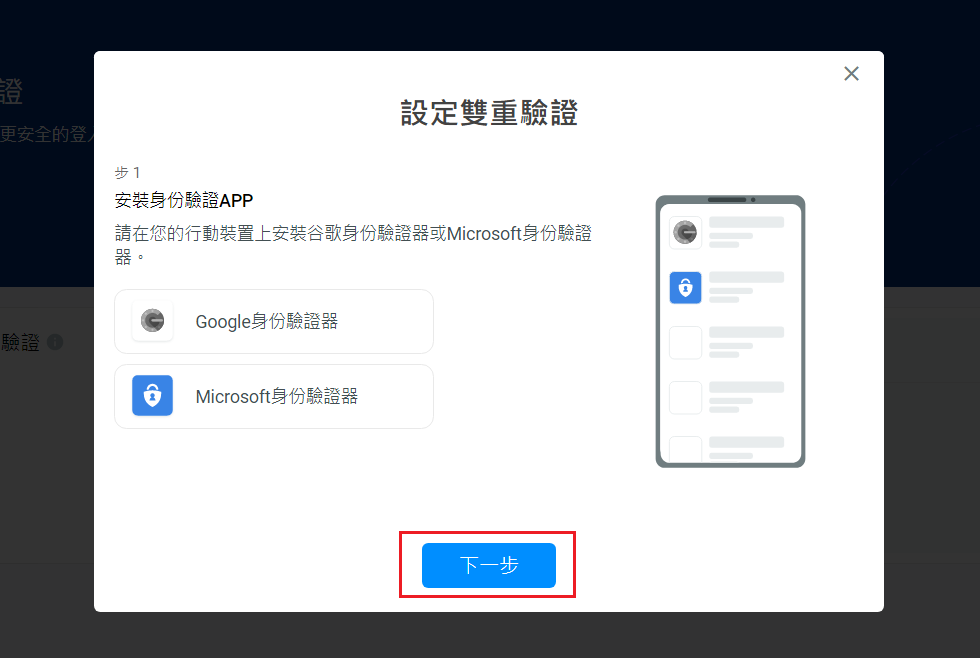Click the 步 1 step label
This screenshot has width=980, height=658.
[x=128, y=172]
